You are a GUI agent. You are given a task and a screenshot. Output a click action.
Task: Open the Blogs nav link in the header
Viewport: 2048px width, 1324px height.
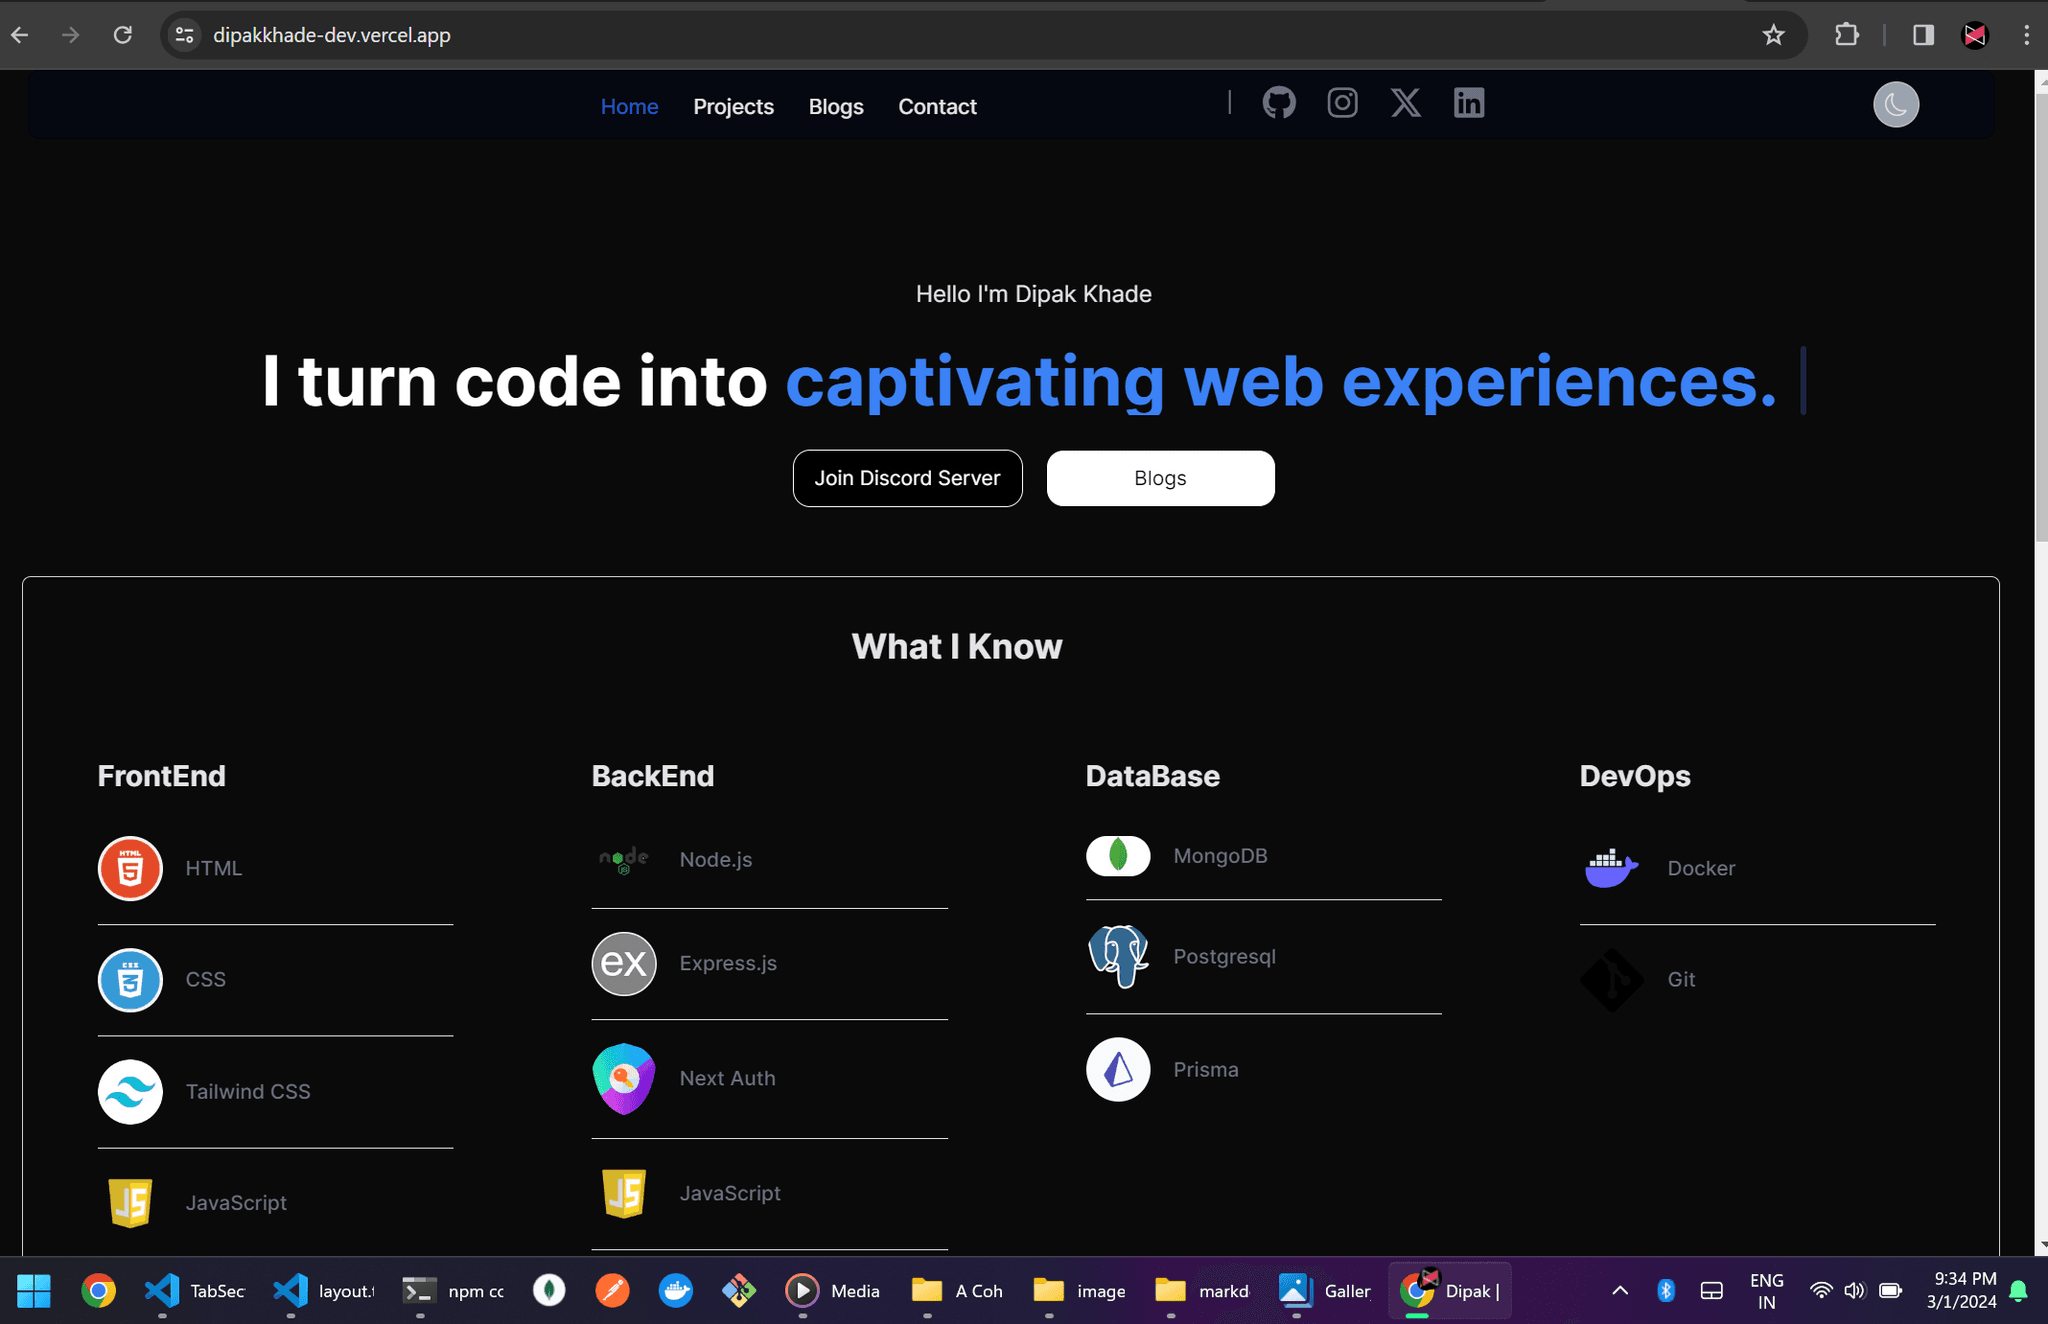click(836, 106)
